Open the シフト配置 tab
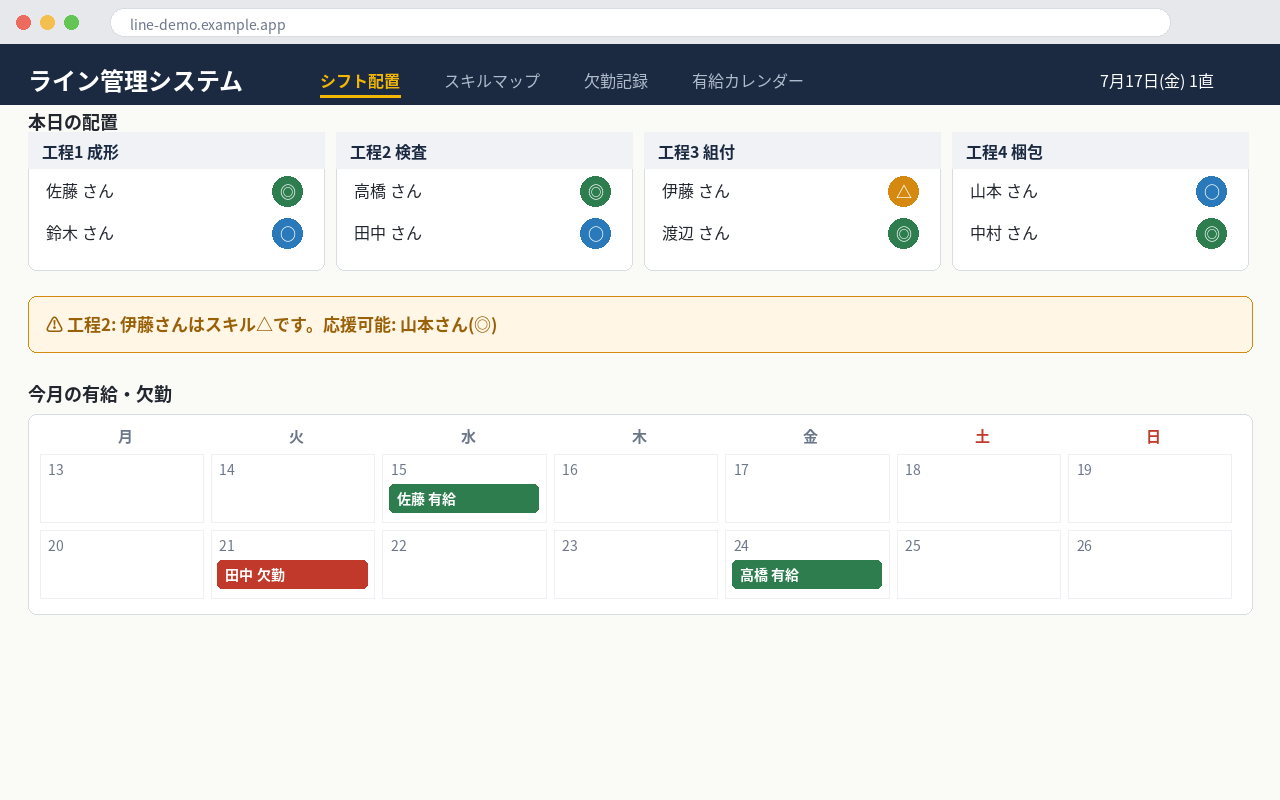This screenshot has width=1280, height=800. pos(360,81)
